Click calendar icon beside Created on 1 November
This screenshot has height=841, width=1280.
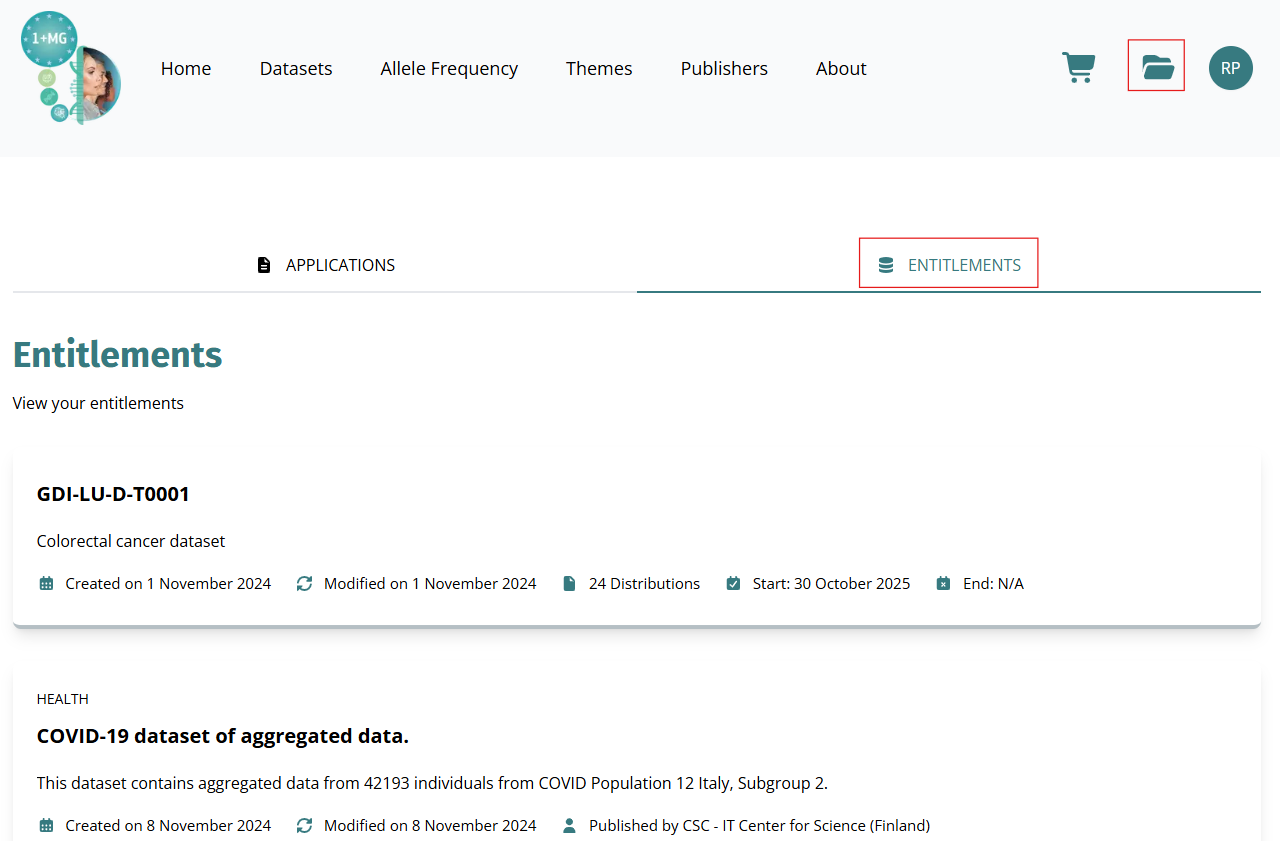pyautogui.click(x=46, y=583)
